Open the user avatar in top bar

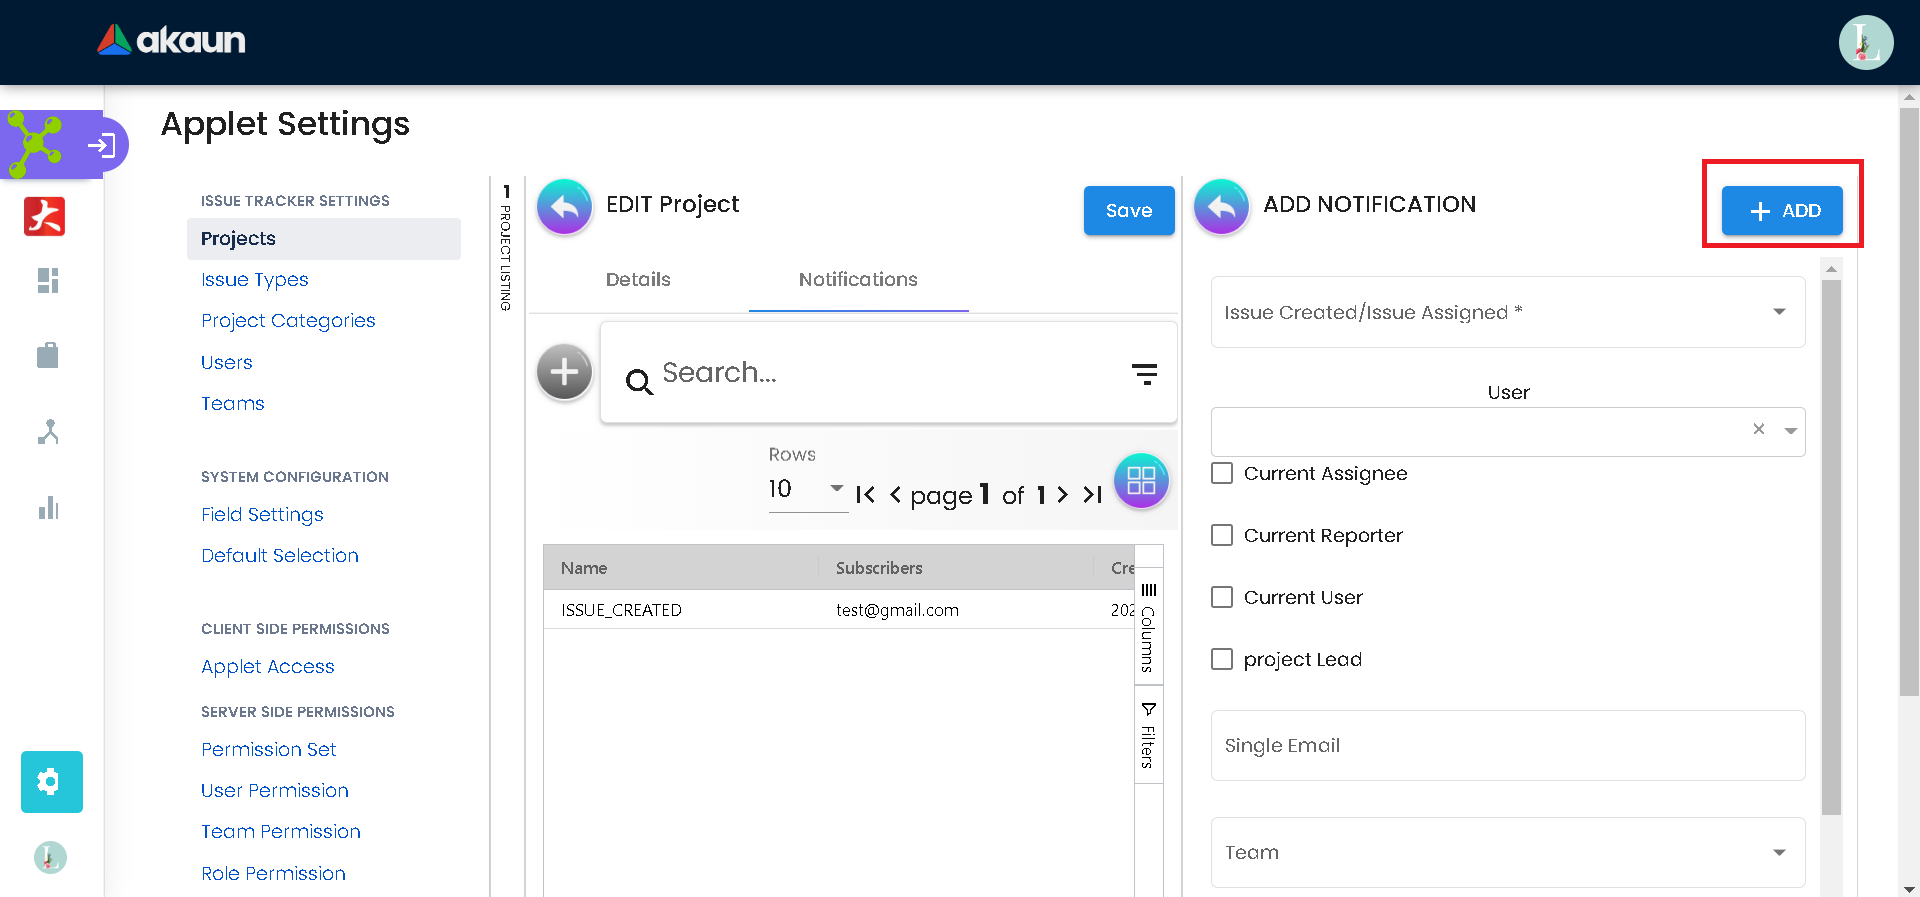click(x=1866, y=42)
